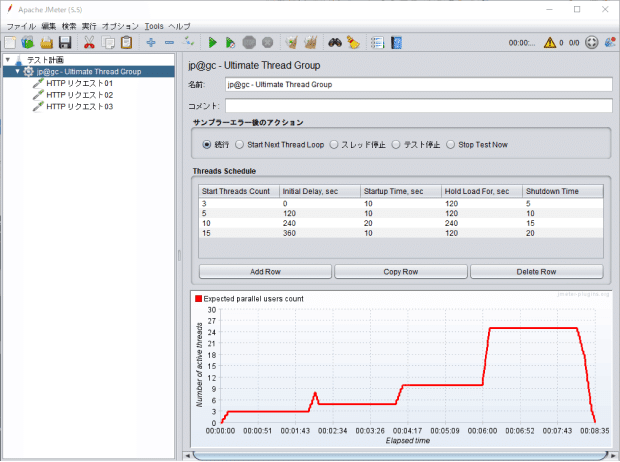Open the help book icon
Viewport: 620px width, 462px height.
(396, 42)
